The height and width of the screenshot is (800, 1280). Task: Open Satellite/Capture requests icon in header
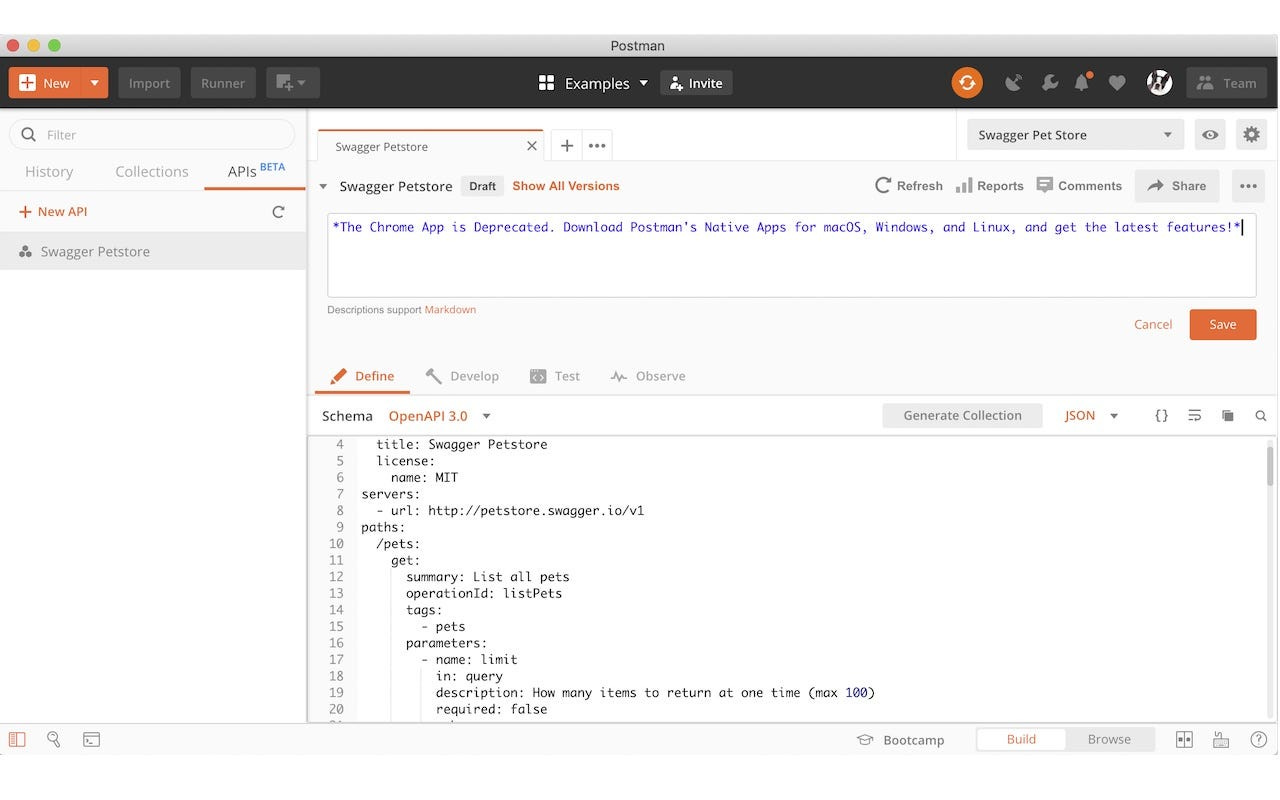pos(1013,83)
